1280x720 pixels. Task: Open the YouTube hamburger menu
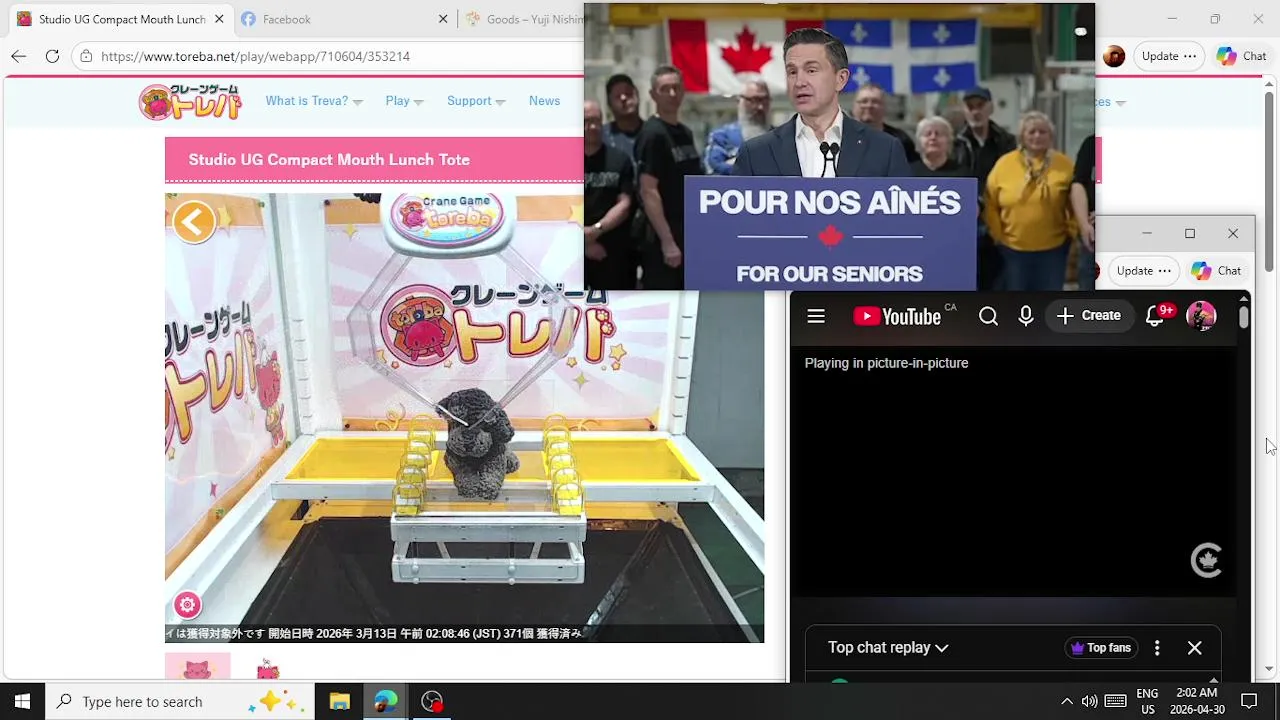coord(816,316)
